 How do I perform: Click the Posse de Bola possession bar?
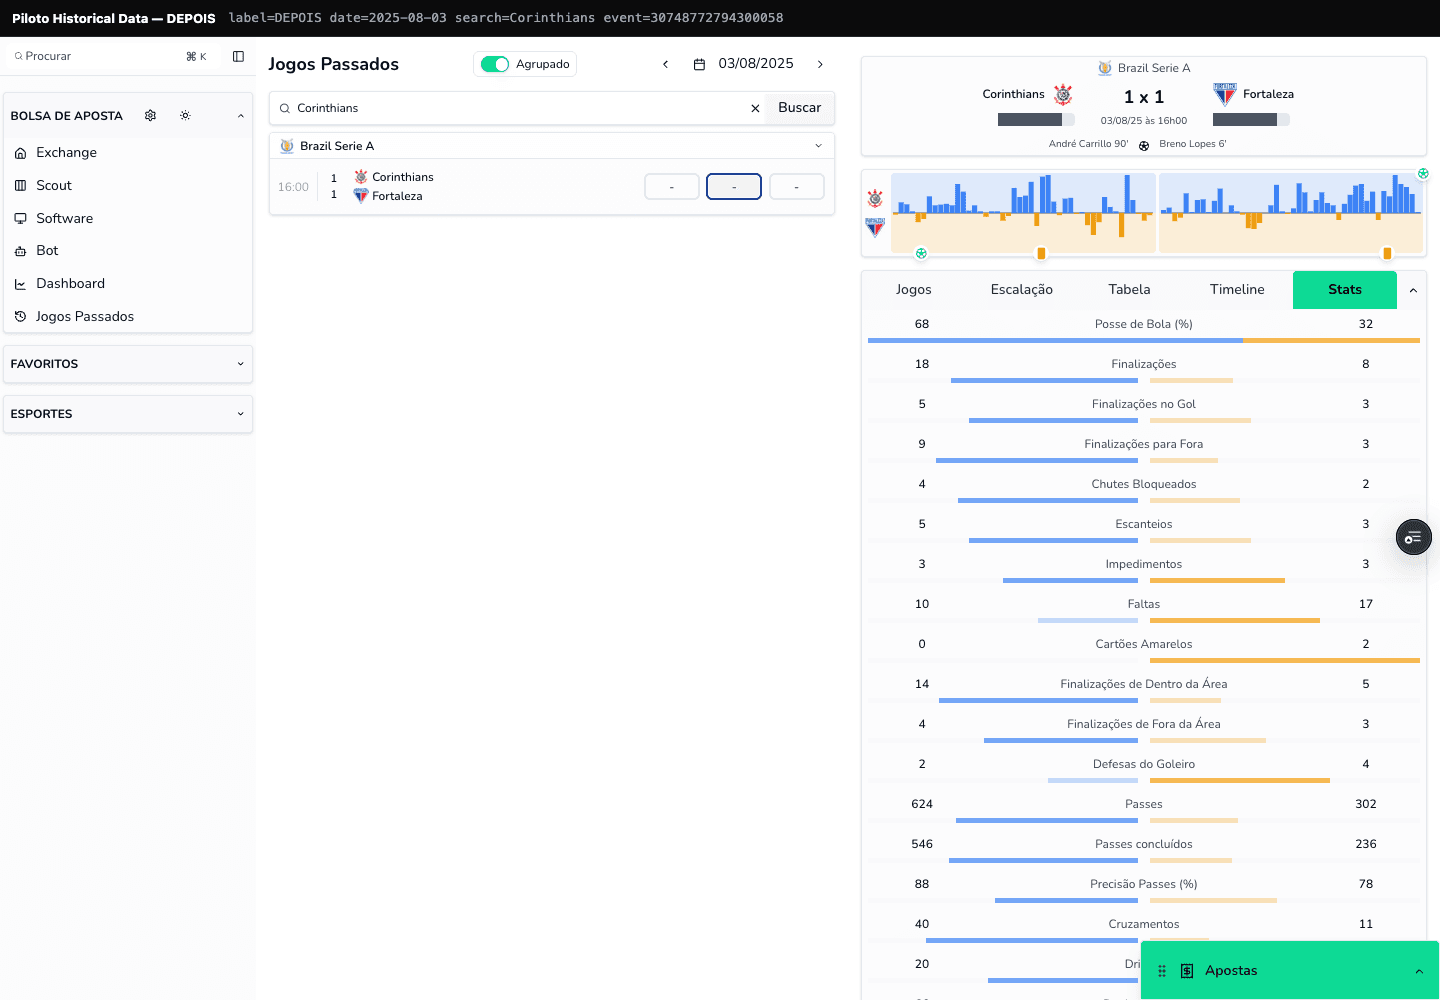(x=1144, y=341)
